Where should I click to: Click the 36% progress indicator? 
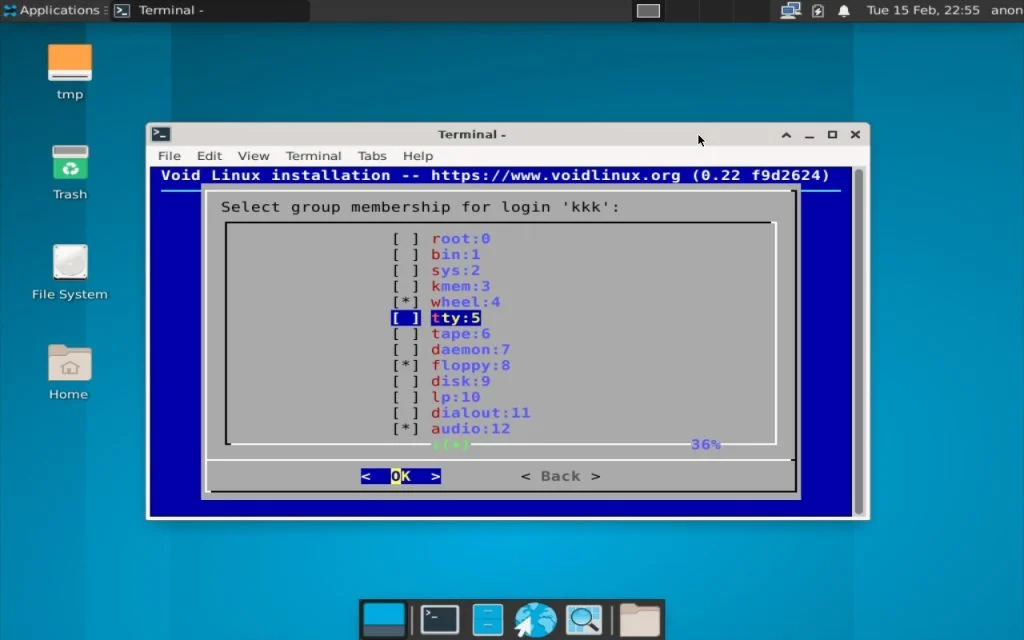pyautogui.click(x=706, y=444)
